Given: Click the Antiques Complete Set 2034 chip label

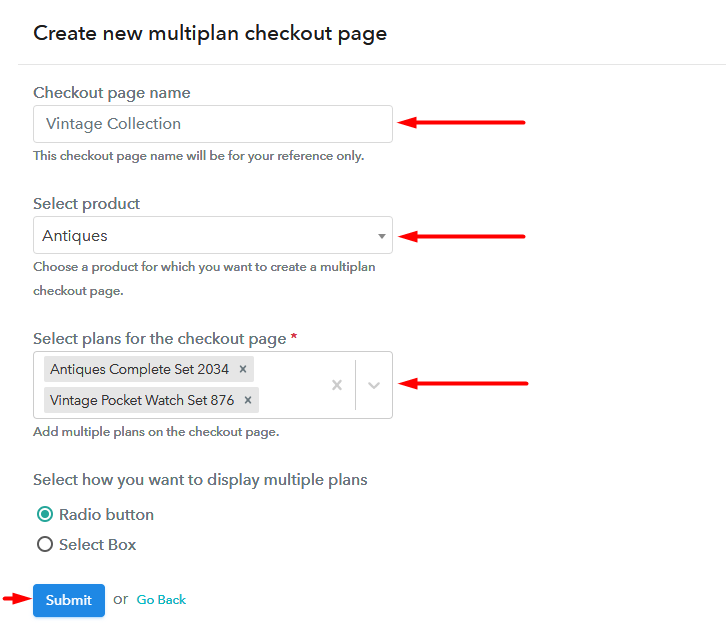Looking at the screenshot, I should [139, 369].
